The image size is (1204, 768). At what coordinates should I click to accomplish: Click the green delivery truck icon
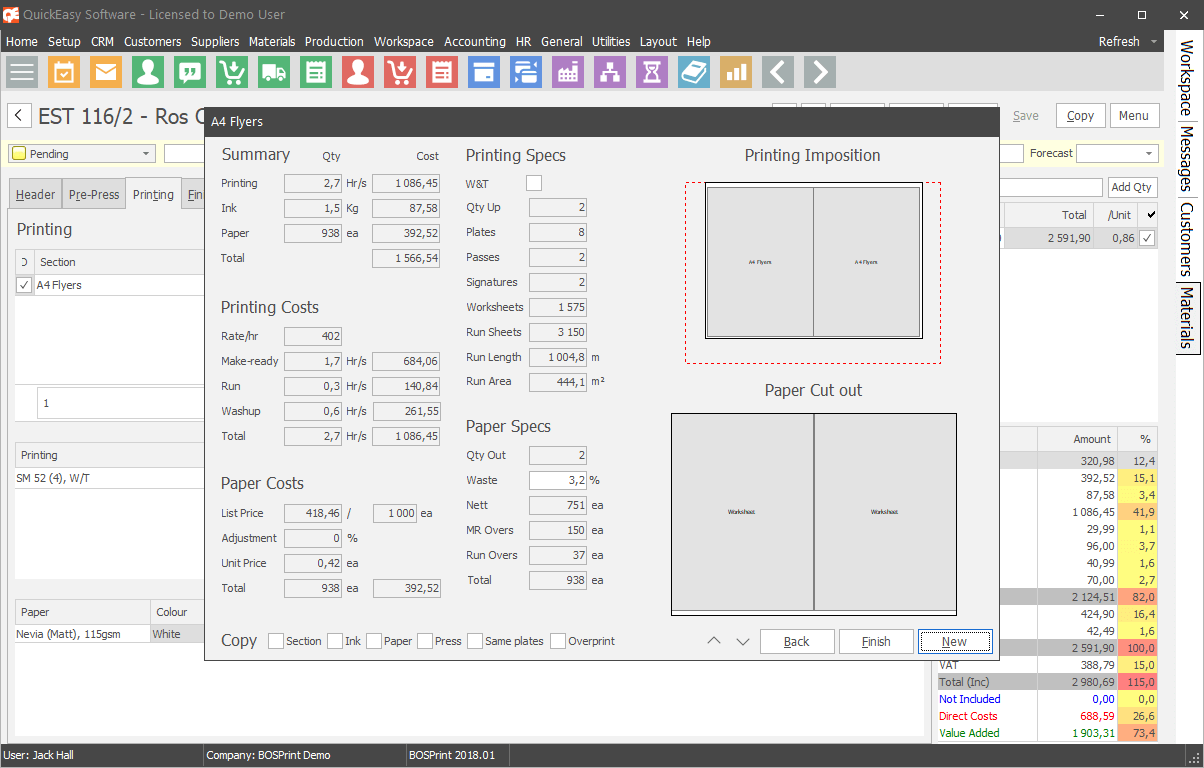274,72
